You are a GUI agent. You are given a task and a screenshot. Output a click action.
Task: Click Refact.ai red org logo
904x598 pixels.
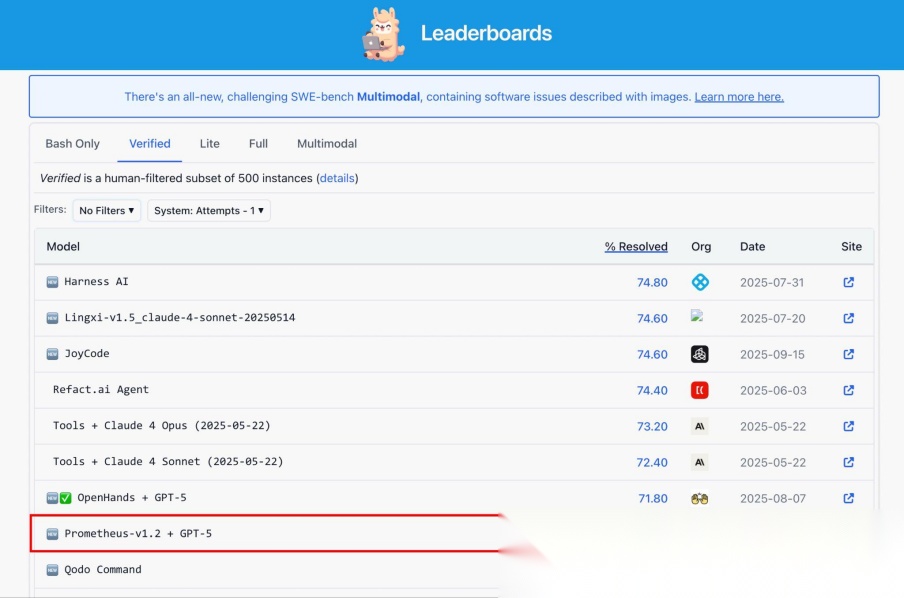(x=700, y=390)
